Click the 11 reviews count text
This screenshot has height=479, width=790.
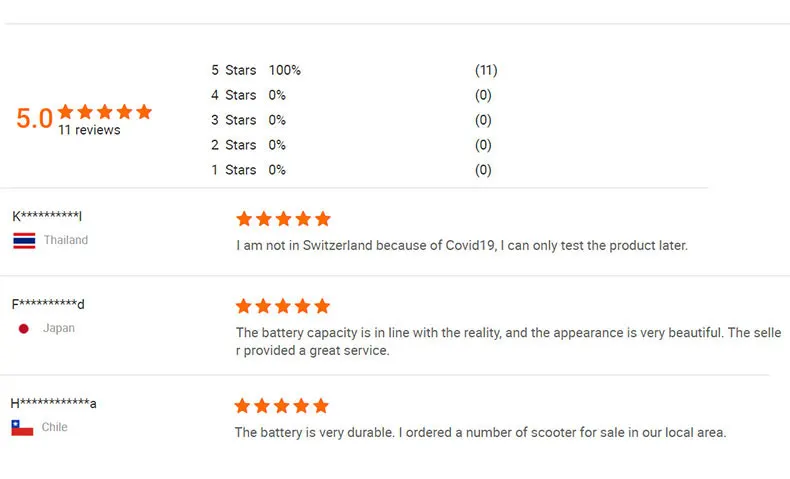(89, 131)
